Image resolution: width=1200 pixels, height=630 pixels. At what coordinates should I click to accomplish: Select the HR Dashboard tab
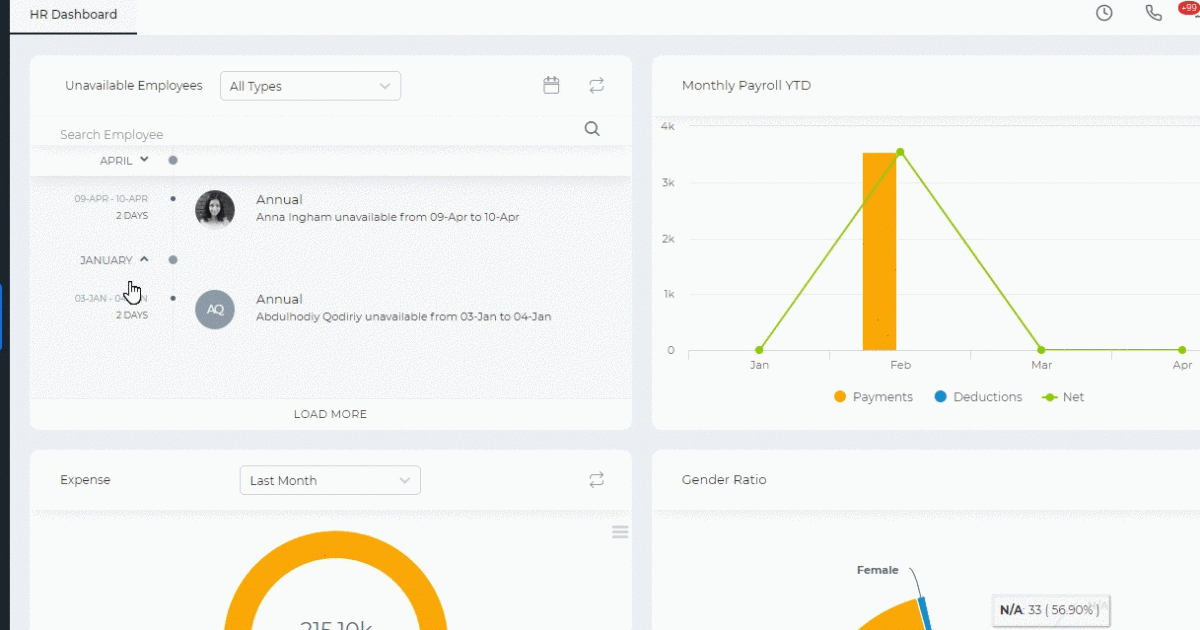pyautogui.click(x=73, y=15)
